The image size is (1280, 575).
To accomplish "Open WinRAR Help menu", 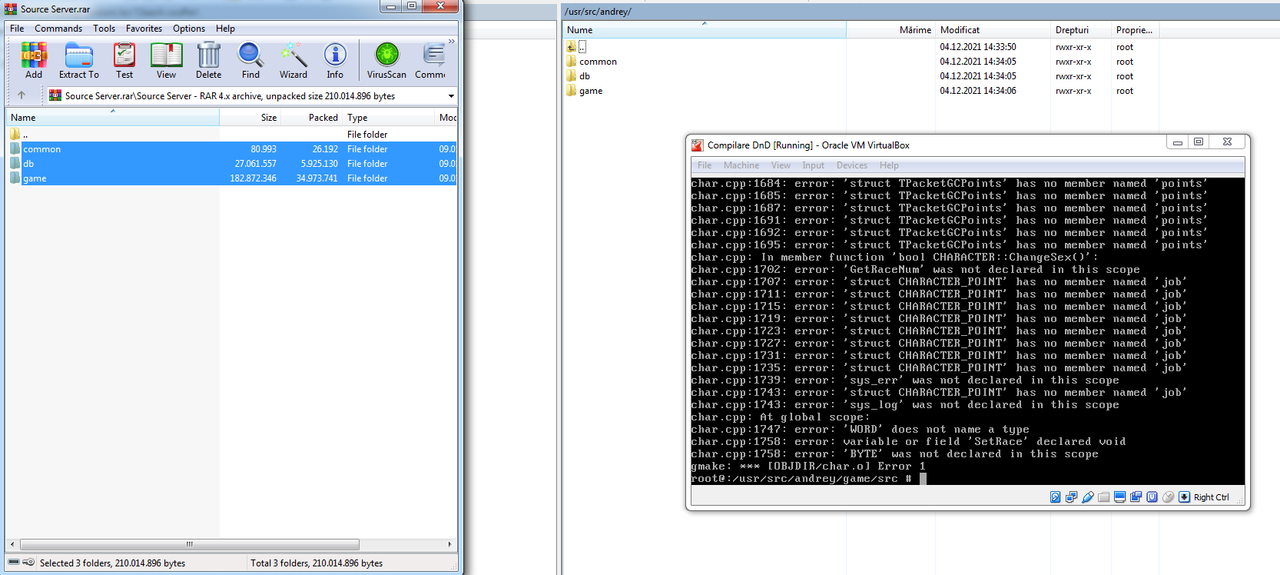I will (x=225, y=28).
